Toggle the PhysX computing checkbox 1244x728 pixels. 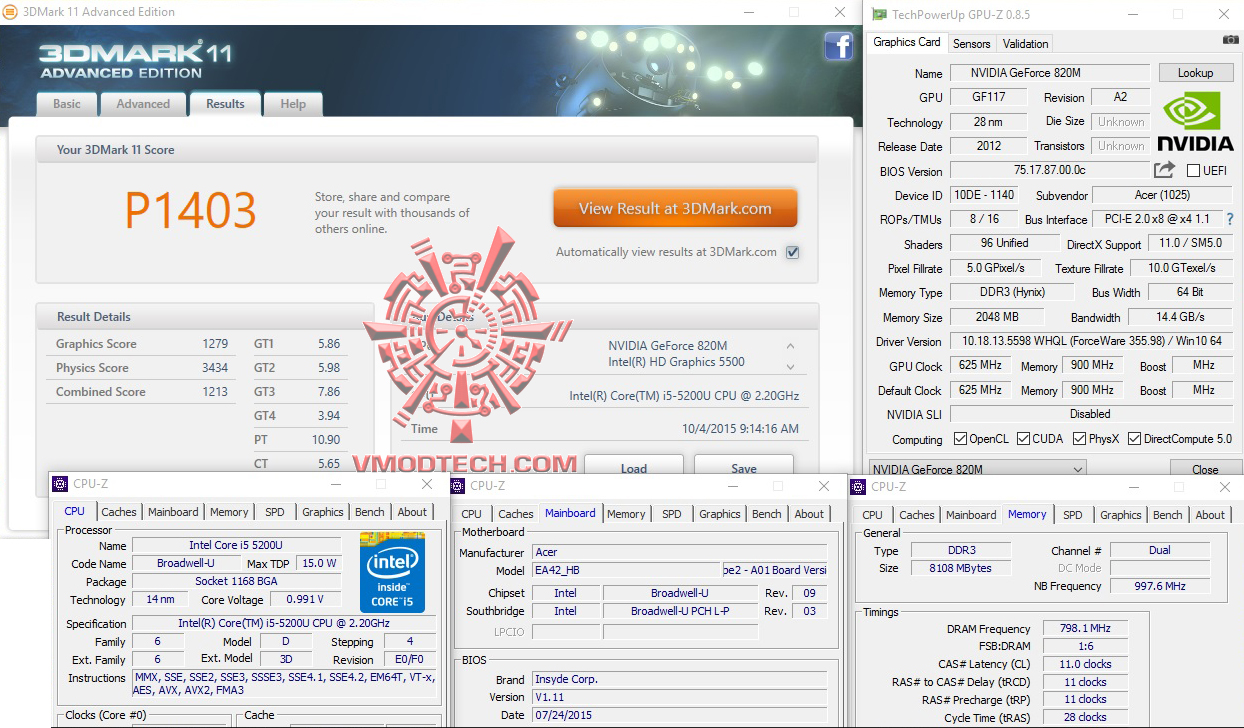[x=1079, y=439]
